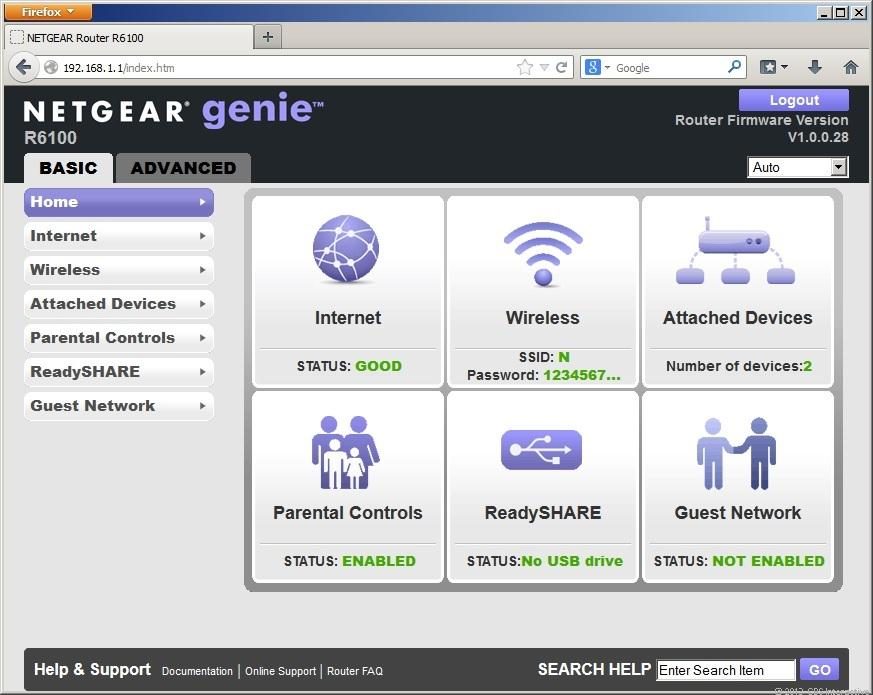The width and height of the screenshot is (873, 695).
Task: Open the Internet globe tile icon
Action: pos(346,249)
